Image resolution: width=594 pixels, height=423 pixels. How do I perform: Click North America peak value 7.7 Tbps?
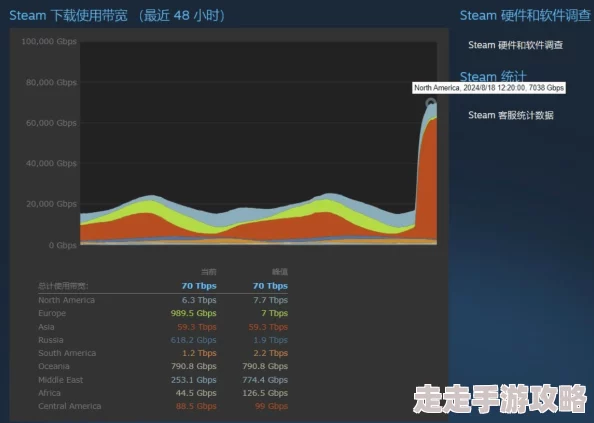coord(270,300)
